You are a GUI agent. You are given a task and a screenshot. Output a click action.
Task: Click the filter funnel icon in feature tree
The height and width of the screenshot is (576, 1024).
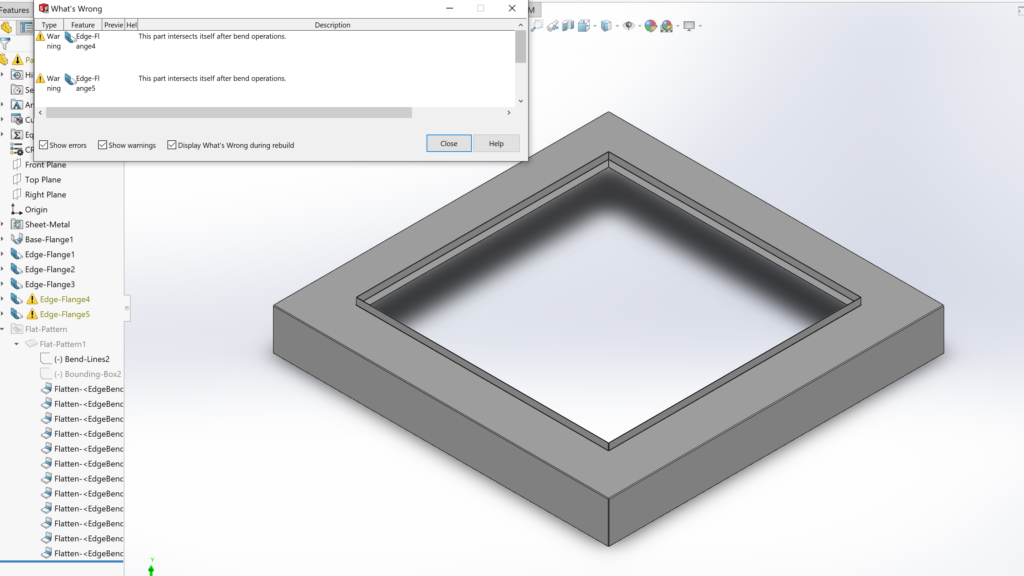(6, 44)
